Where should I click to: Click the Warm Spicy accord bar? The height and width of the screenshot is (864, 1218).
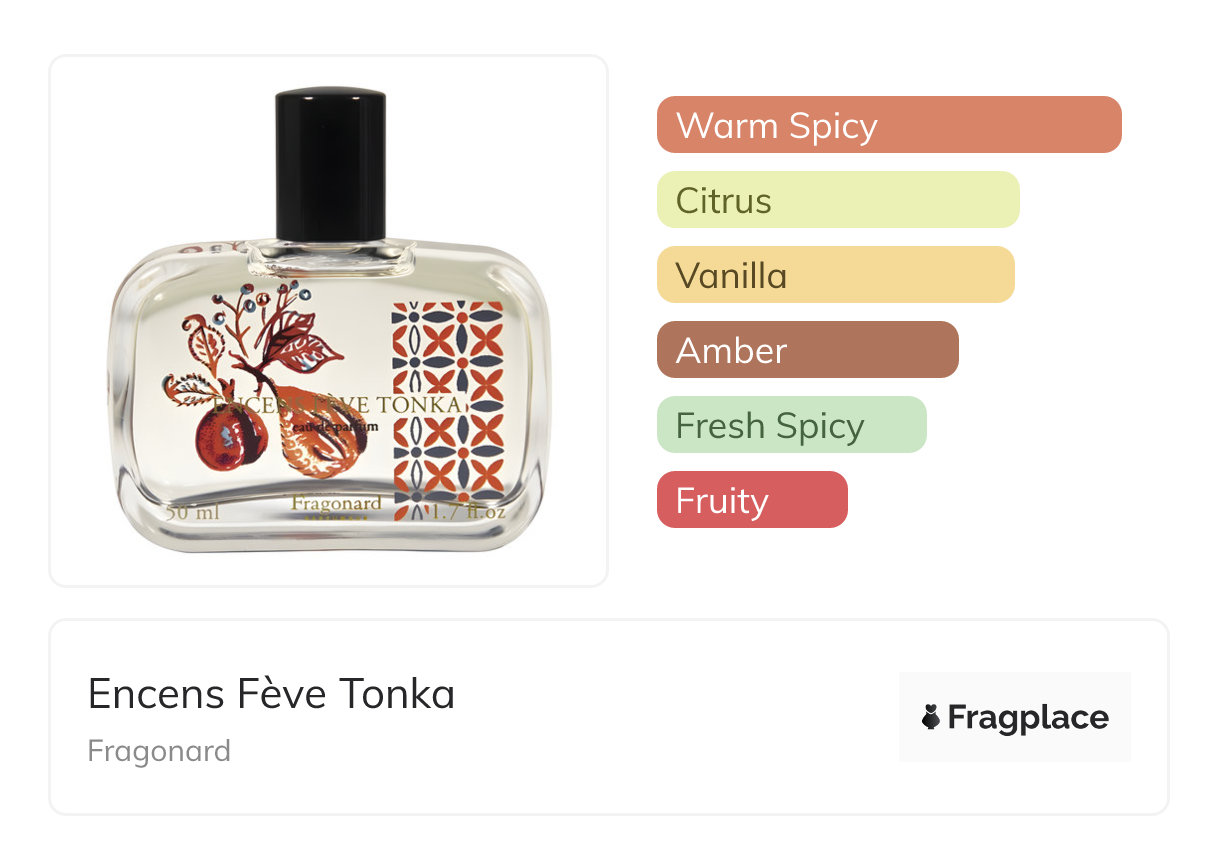pyautogui.click(x=889, y=125)
